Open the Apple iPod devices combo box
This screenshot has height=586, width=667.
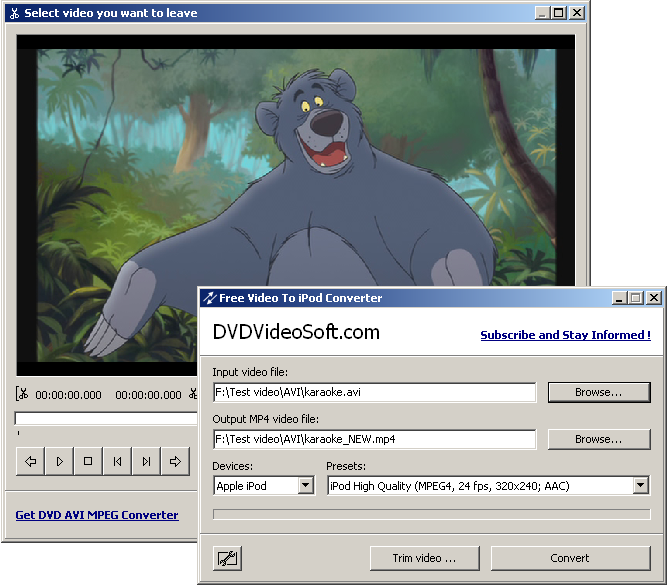point(264,485)
